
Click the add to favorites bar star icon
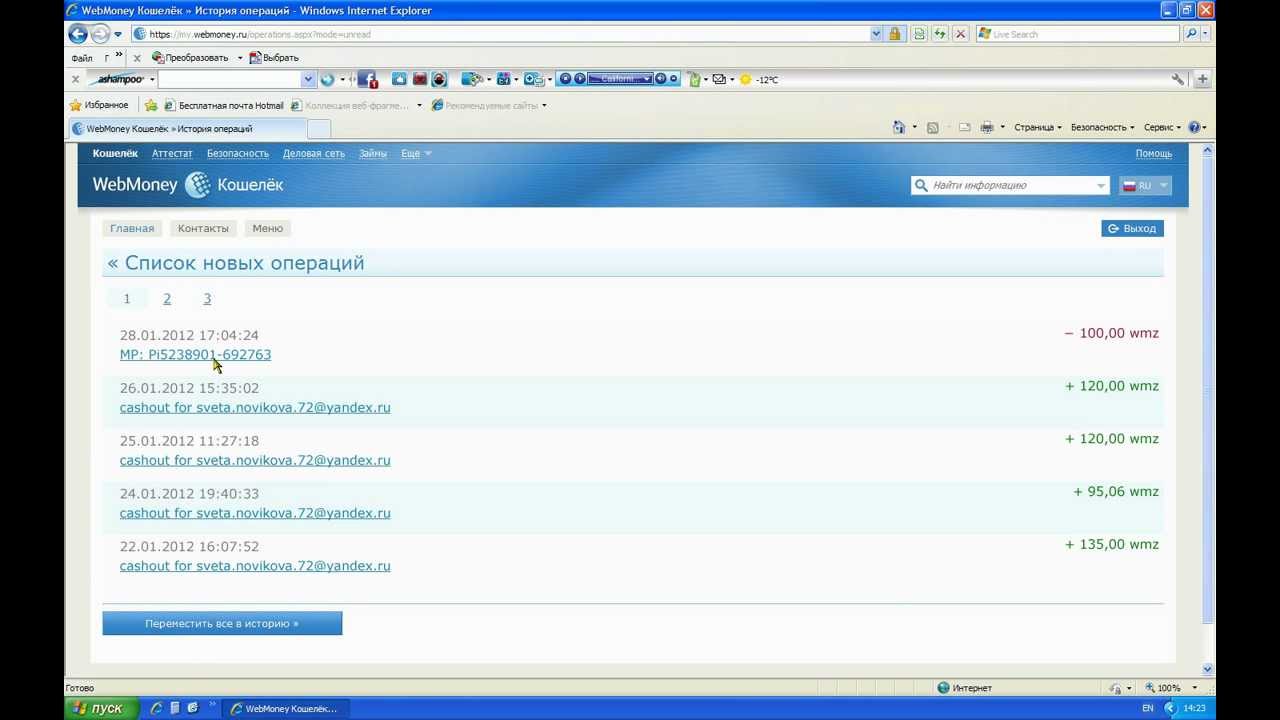click(x=151, y=105)
